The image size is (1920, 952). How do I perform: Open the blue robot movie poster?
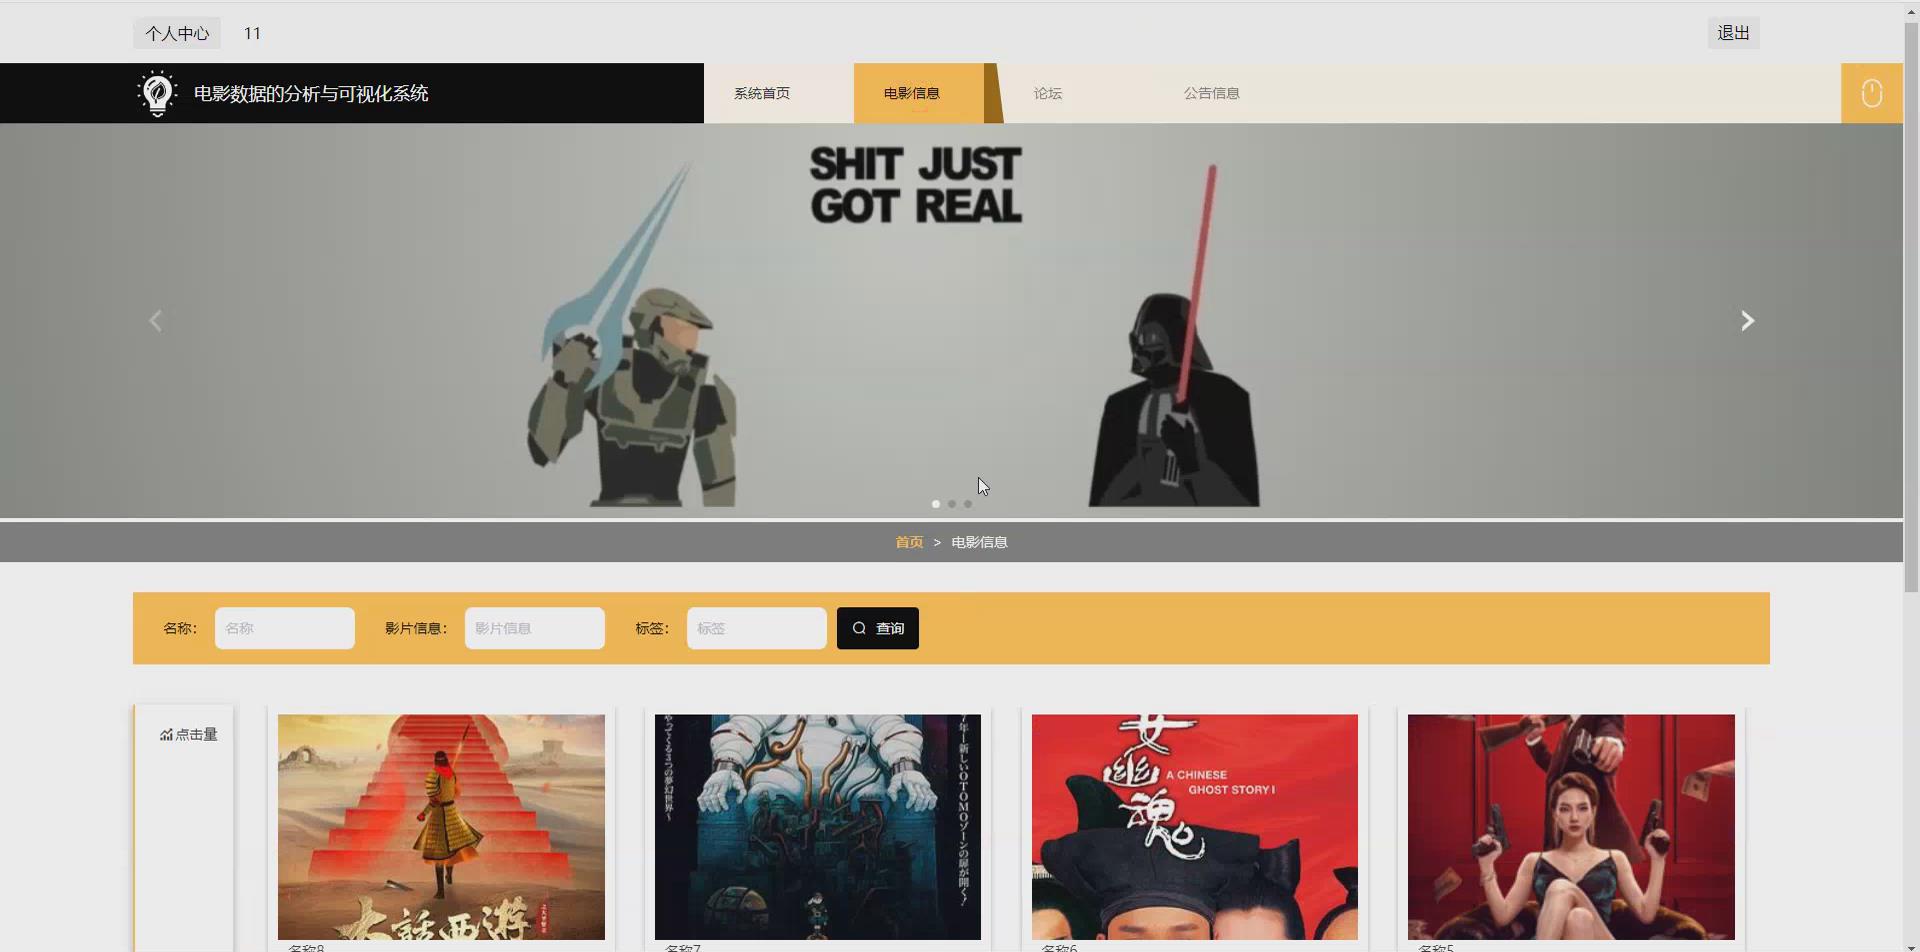[x=818, y=827]
